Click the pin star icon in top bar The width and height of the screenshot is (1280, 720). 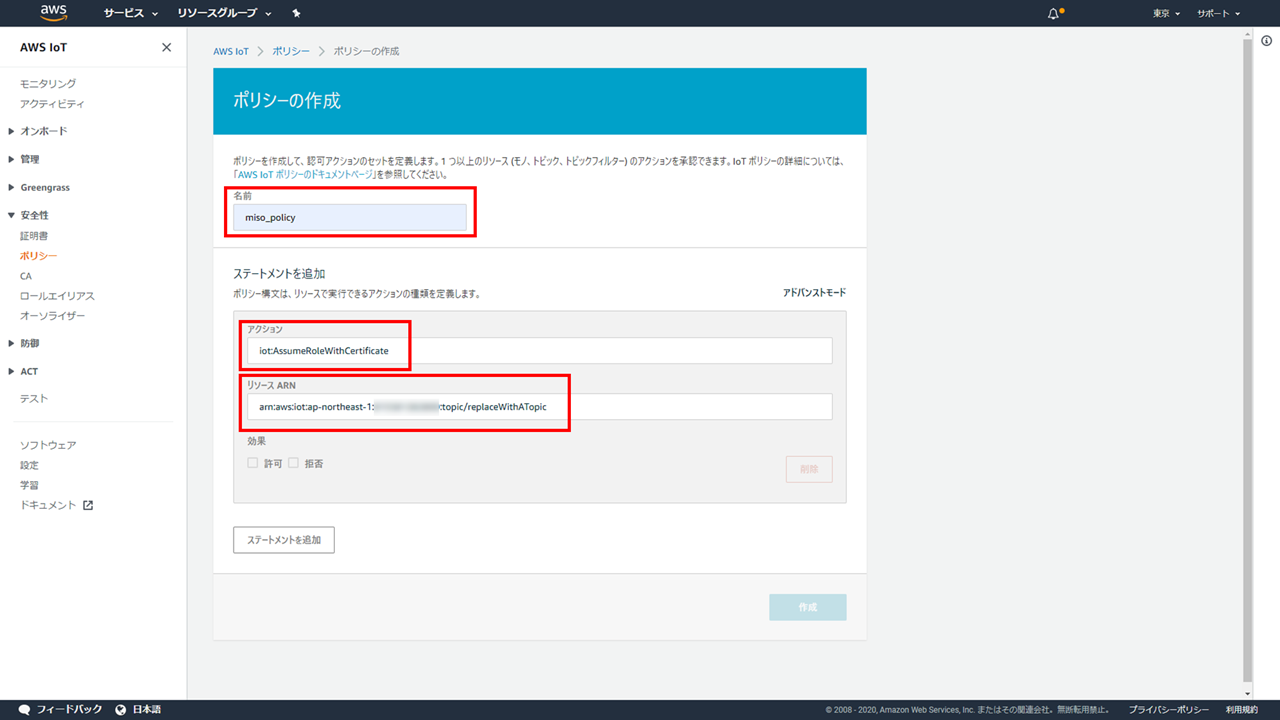pyautogui.click(x=296, y=14)
